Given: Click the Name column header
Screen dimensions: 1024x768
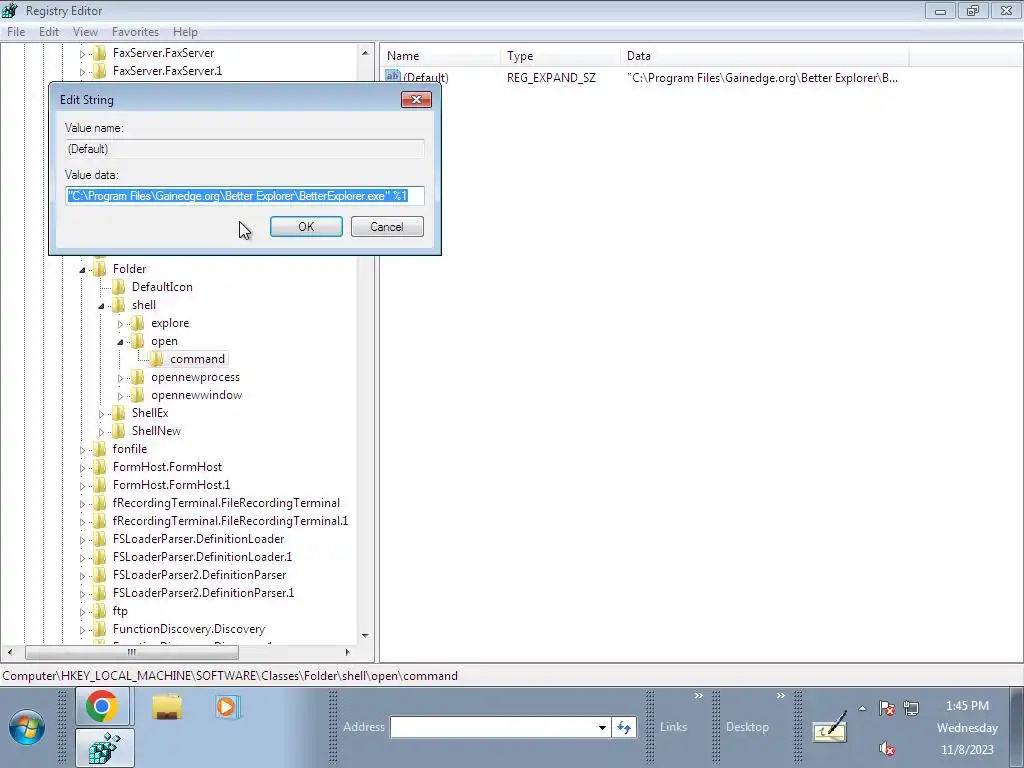Looking at the screenshot, I should coord(440,56).
